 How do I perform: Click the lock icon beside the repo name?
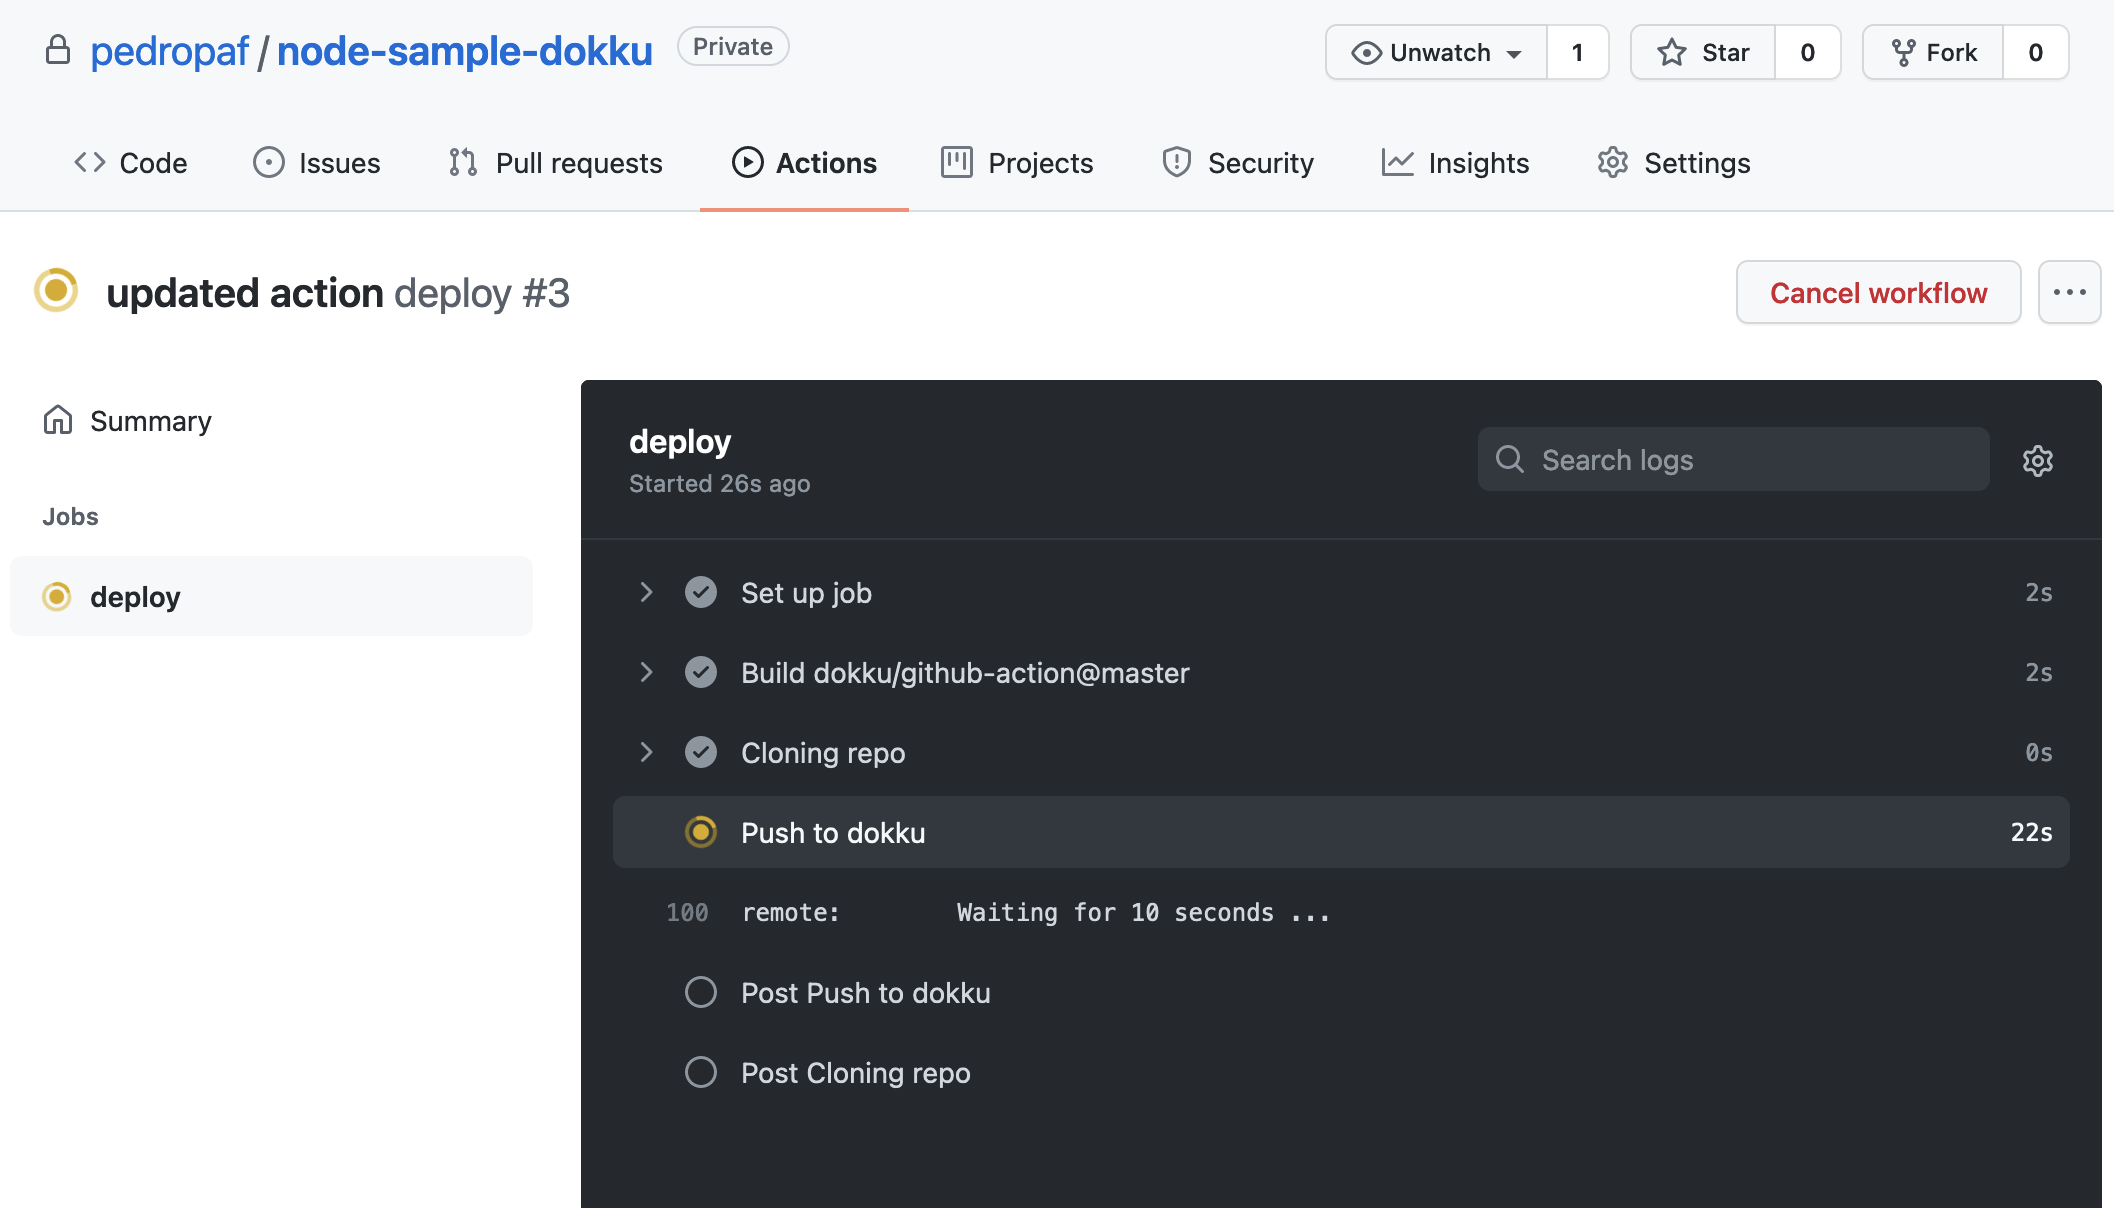(x=58, y=48)
